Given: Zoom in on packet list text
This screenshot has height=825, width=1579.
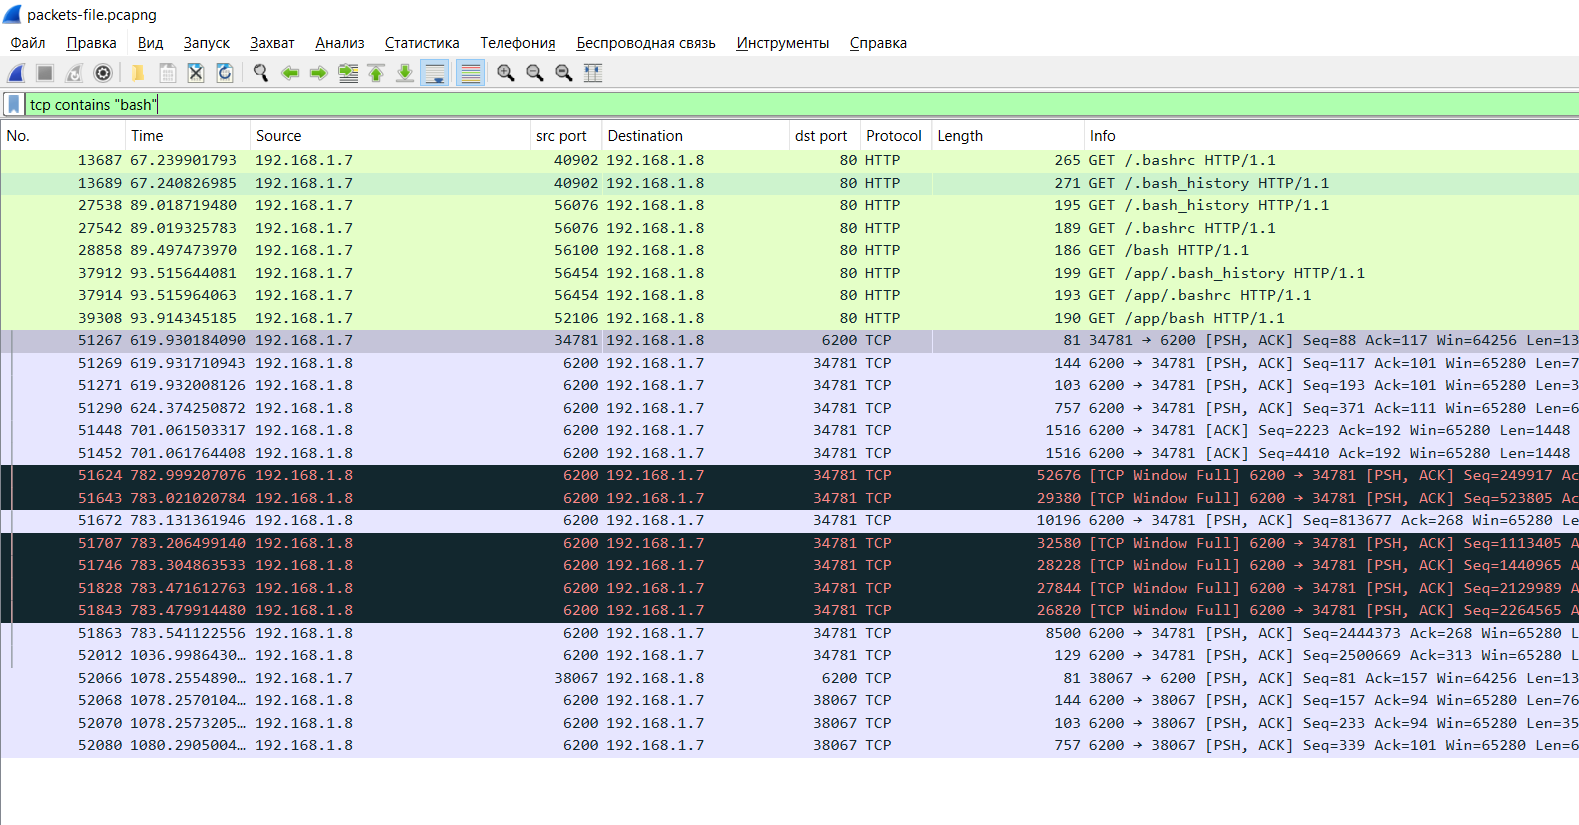Looking at the screenshot, I should coord(506,73).
